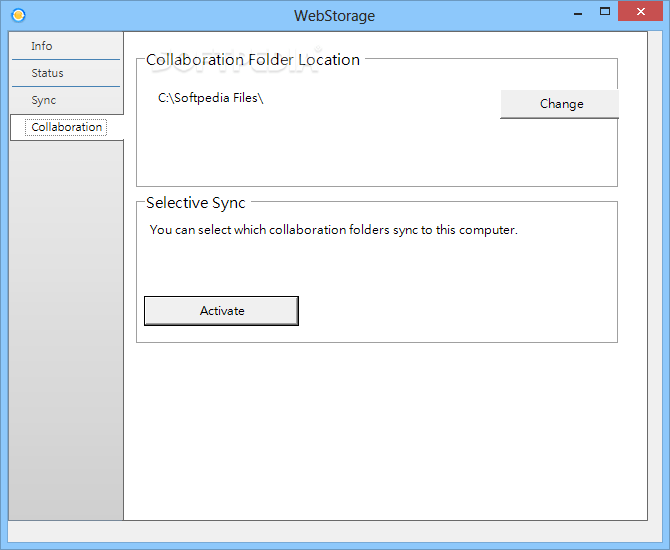Open the Info tab
Viewport: 670px width, 550px height.
click(x=66, y=46)
